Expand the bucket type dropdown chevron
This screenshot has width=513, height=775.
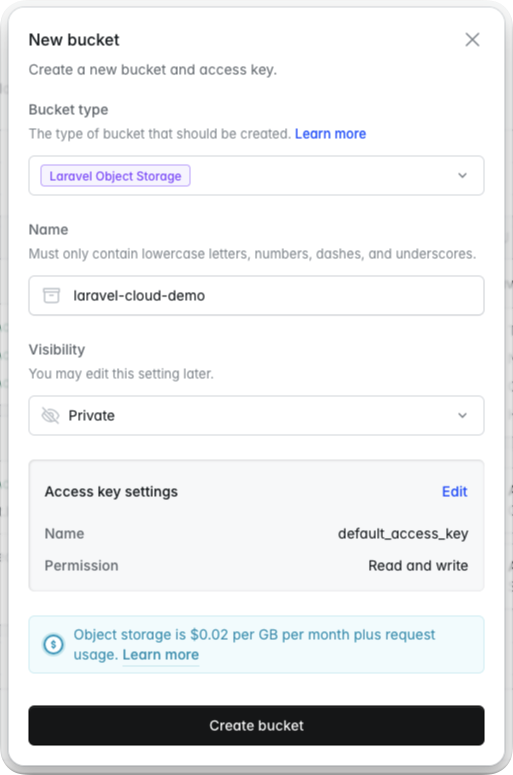(462, 175)
